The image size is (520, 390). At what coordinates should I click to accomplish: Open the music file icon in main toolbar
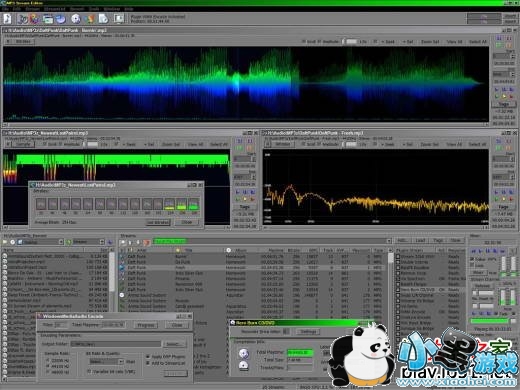[x=8, y=19]
